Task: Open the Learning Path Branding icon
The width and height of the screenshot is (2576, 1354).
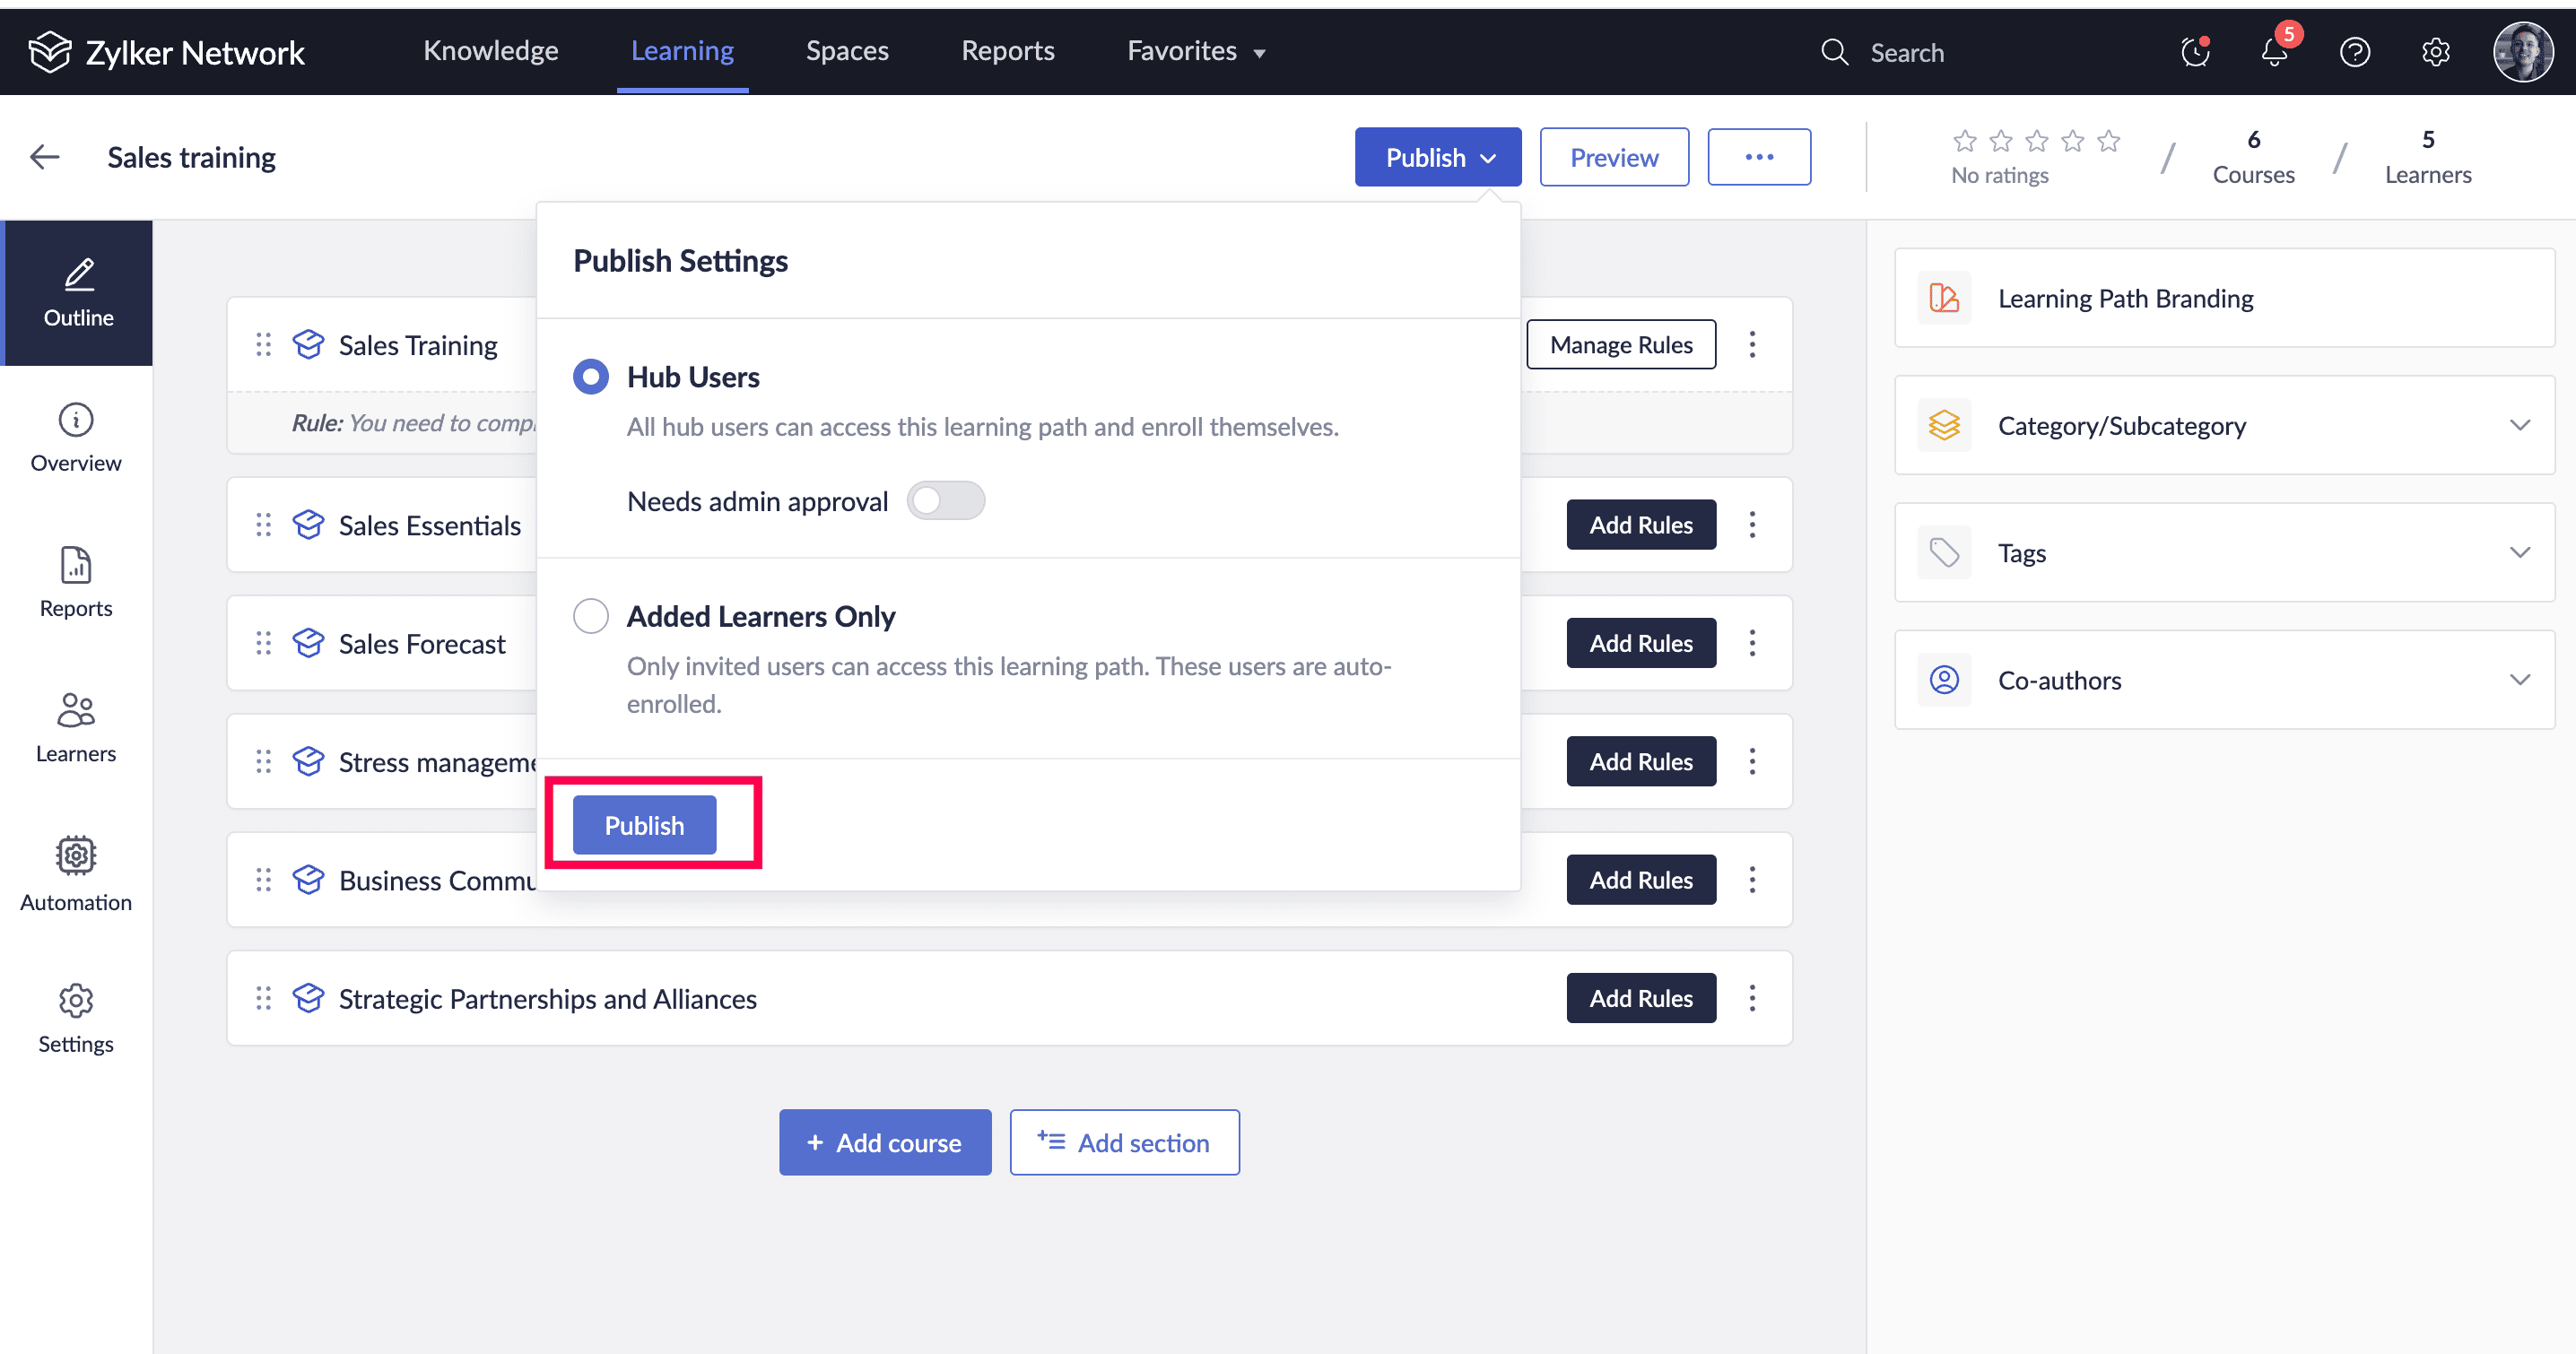Action: [x=1943, y=298]
